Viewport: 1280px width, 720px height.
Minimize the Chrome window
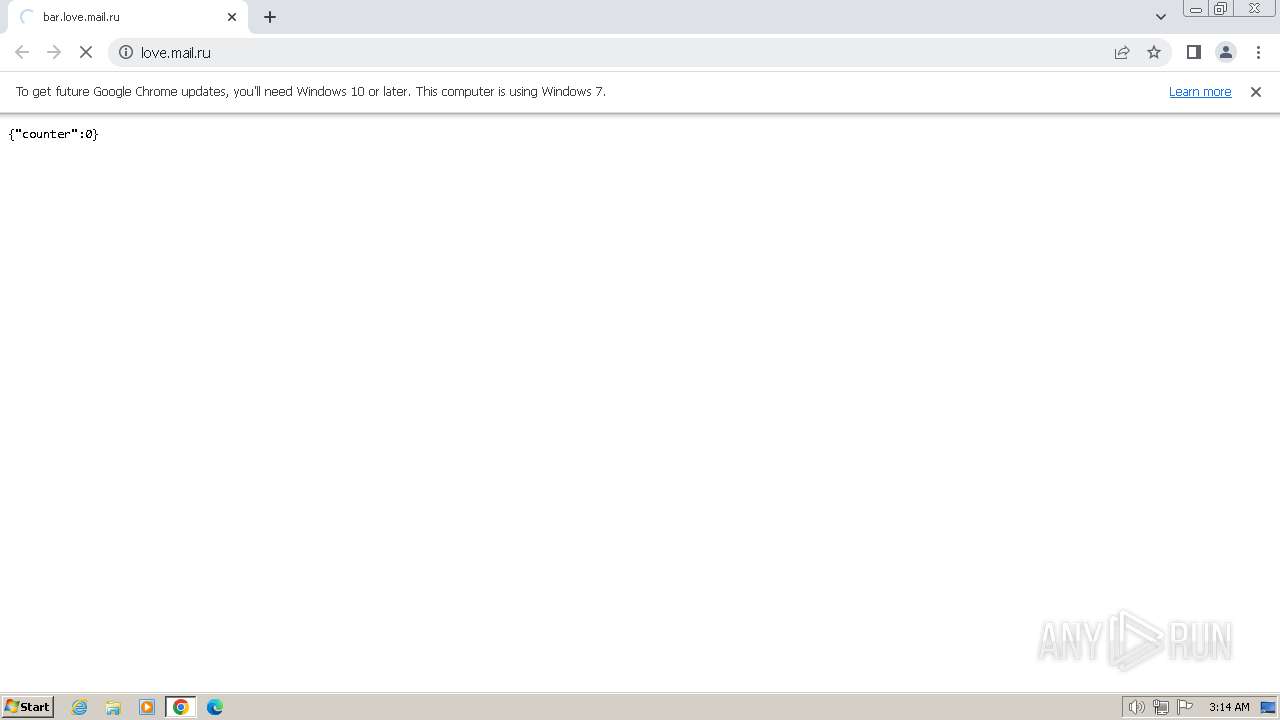coord(1196,9)
